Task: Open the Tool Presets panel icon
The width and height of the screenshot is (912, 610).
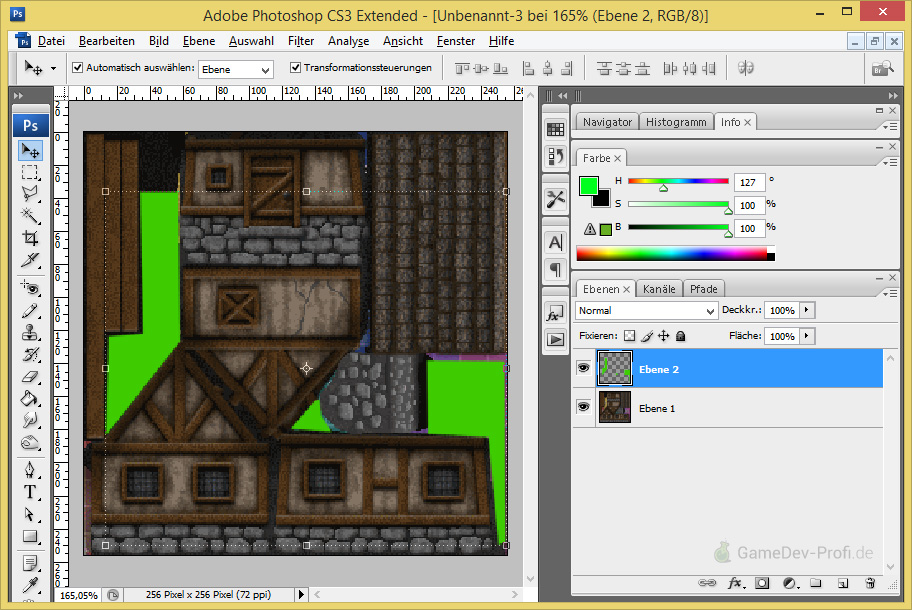Action: [555, 199]
